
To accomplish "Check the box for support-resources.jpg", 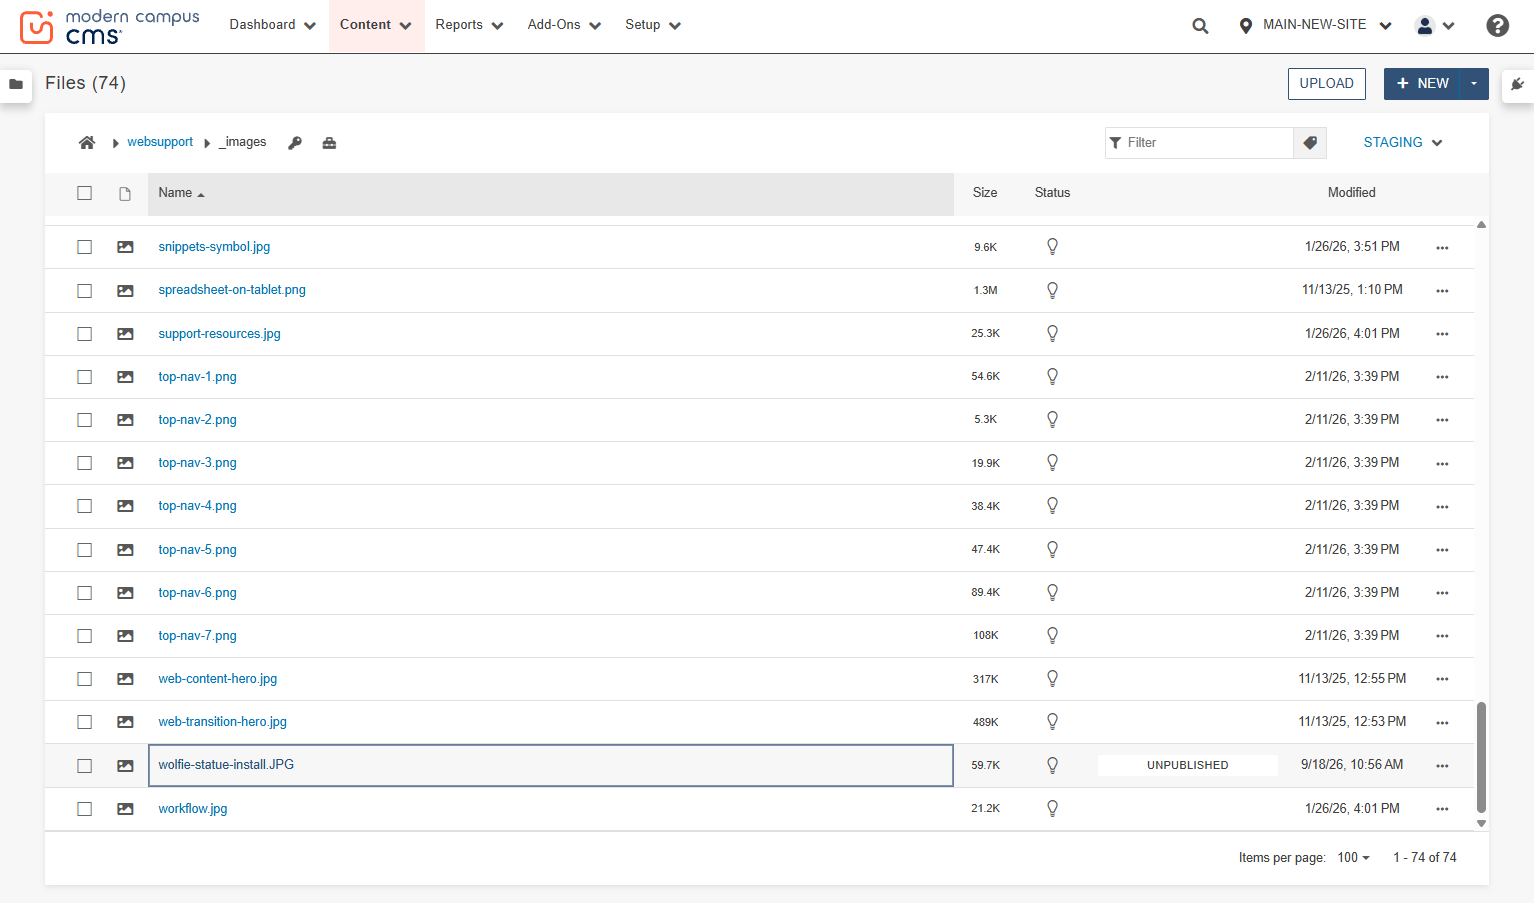I will click(85, 334).
